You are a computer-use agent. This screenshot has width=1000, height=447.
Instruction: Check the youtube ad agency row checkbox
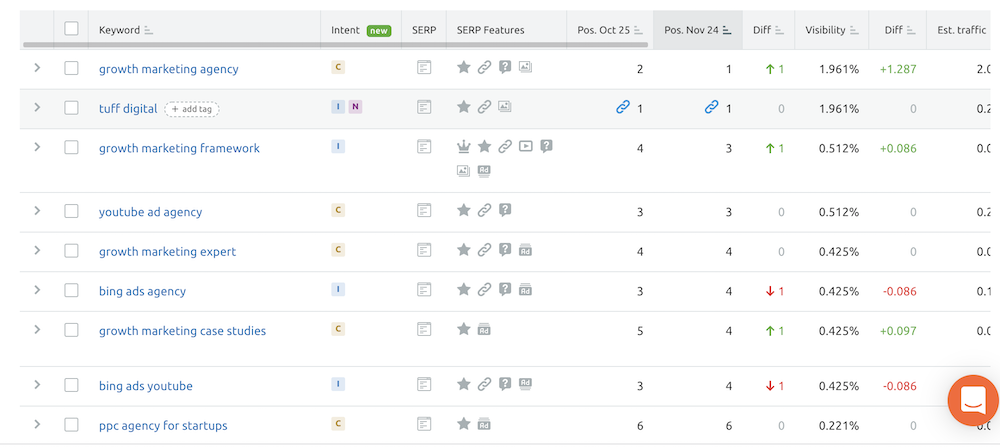[71, 210]
